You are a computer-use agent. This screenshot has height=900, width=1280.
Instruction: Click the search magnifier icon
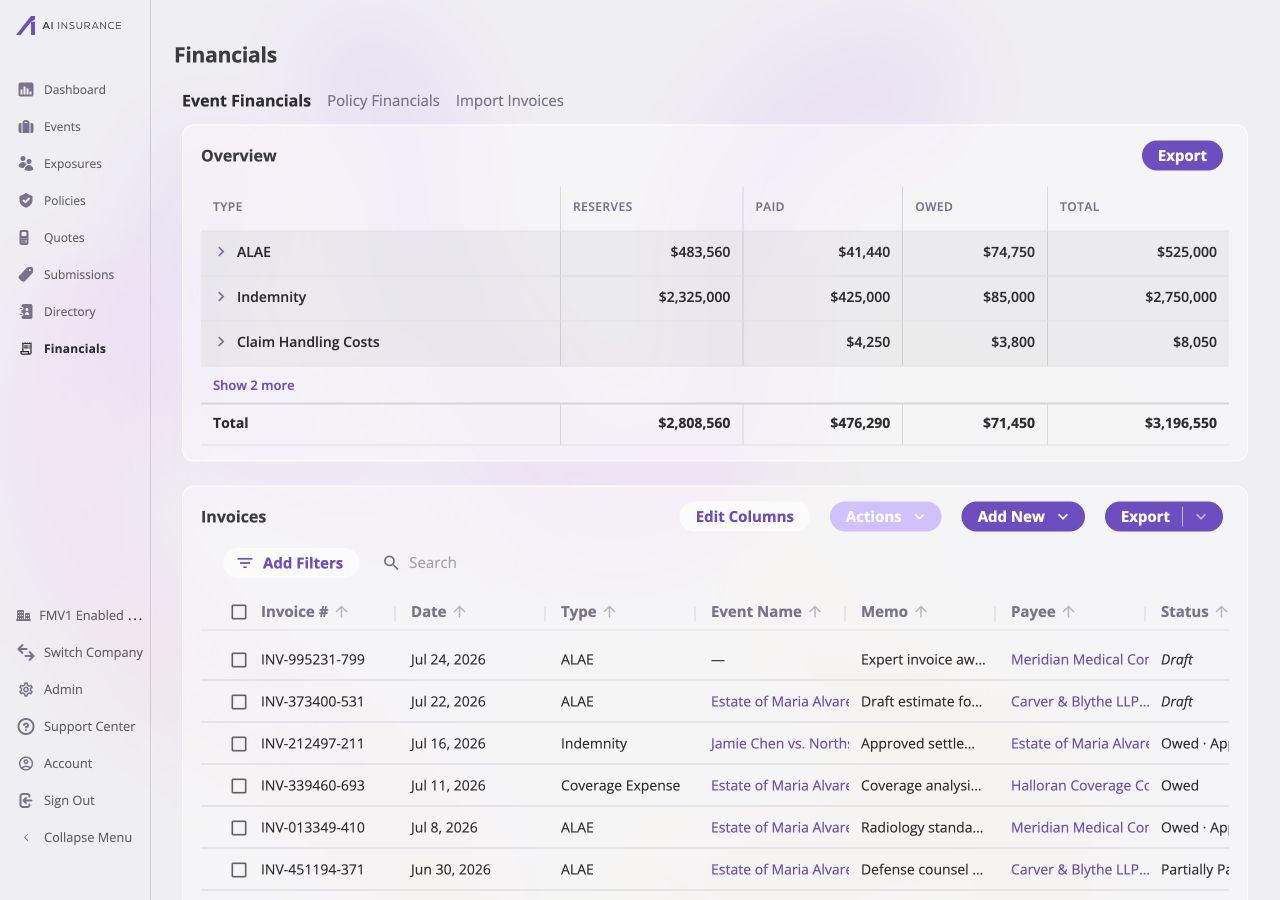point(391,563)
